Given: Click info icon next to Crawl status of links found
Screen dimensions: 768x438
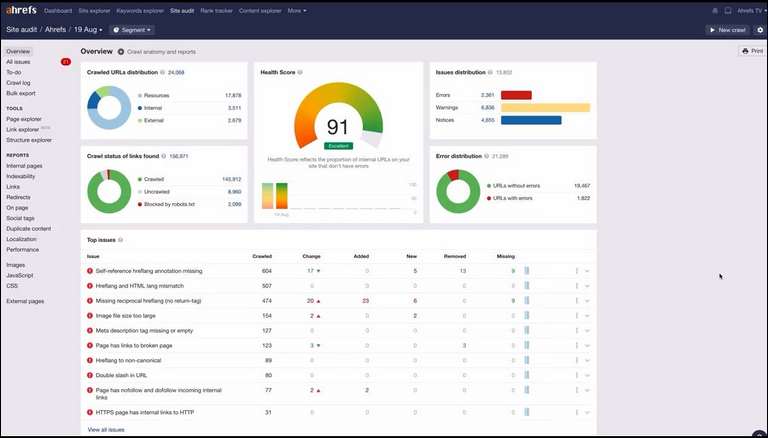Looking at the screenshot, I should tap(164, 156).
